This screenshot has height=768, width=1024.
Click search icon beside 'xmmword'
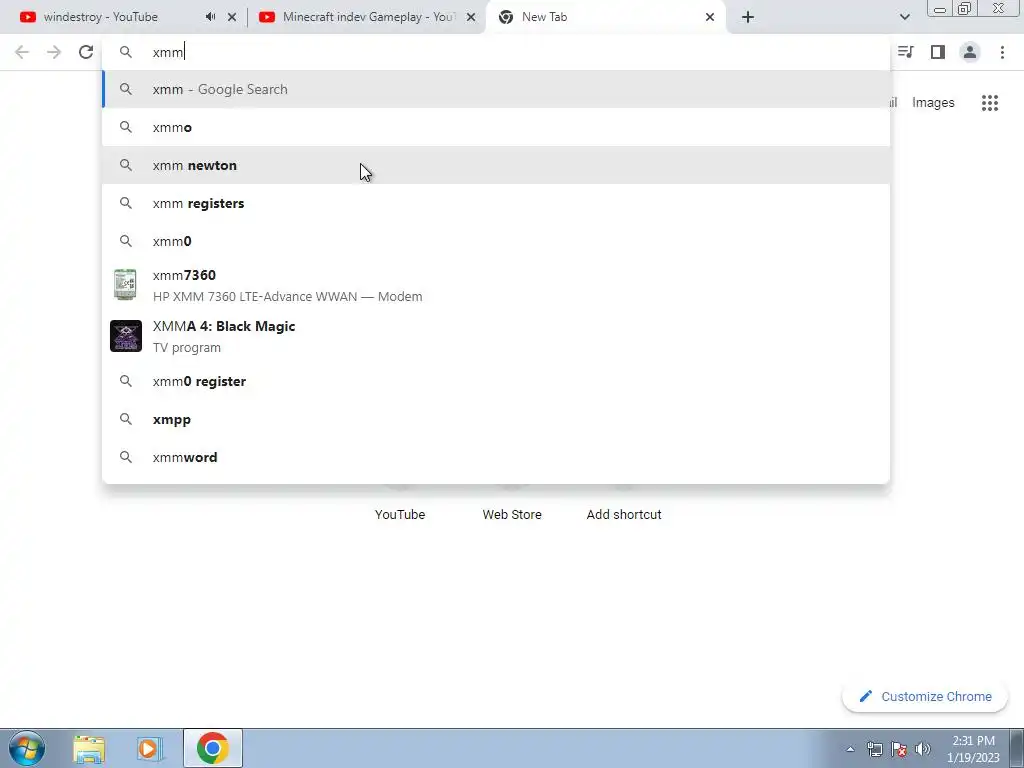pyautogui.click(x=126, y=457)
